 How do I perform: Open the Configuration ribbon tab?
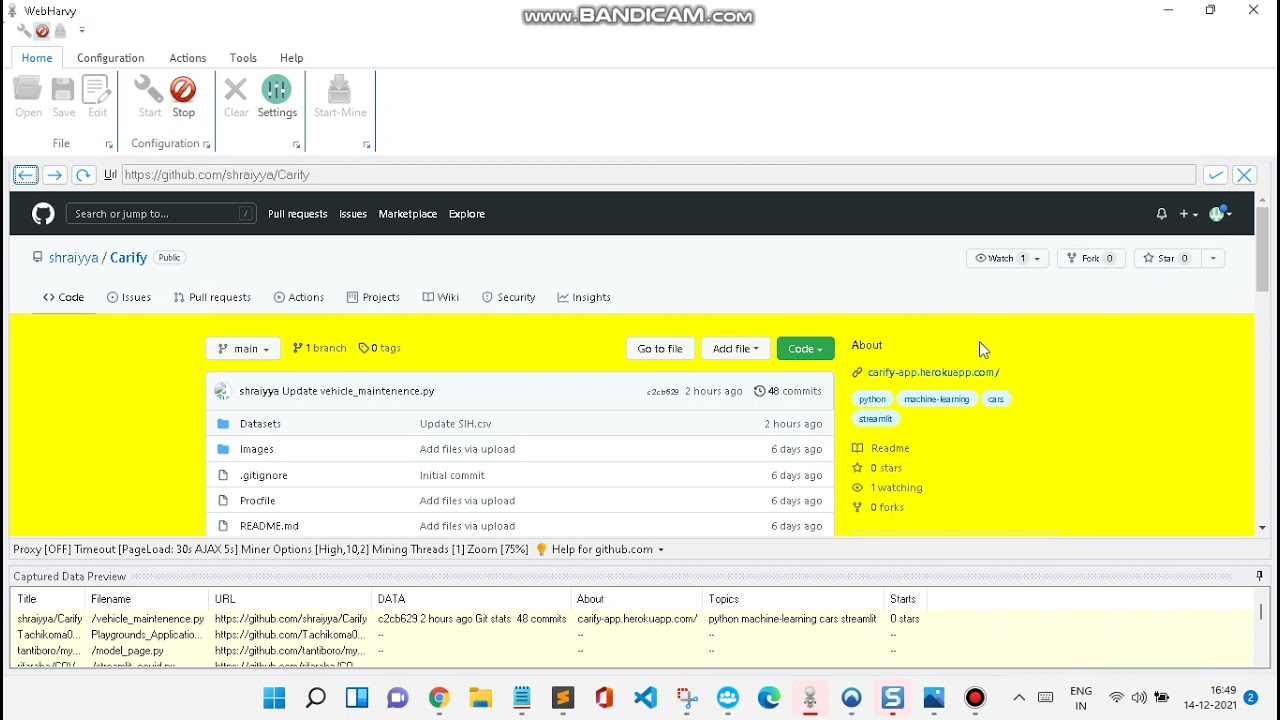110,58
